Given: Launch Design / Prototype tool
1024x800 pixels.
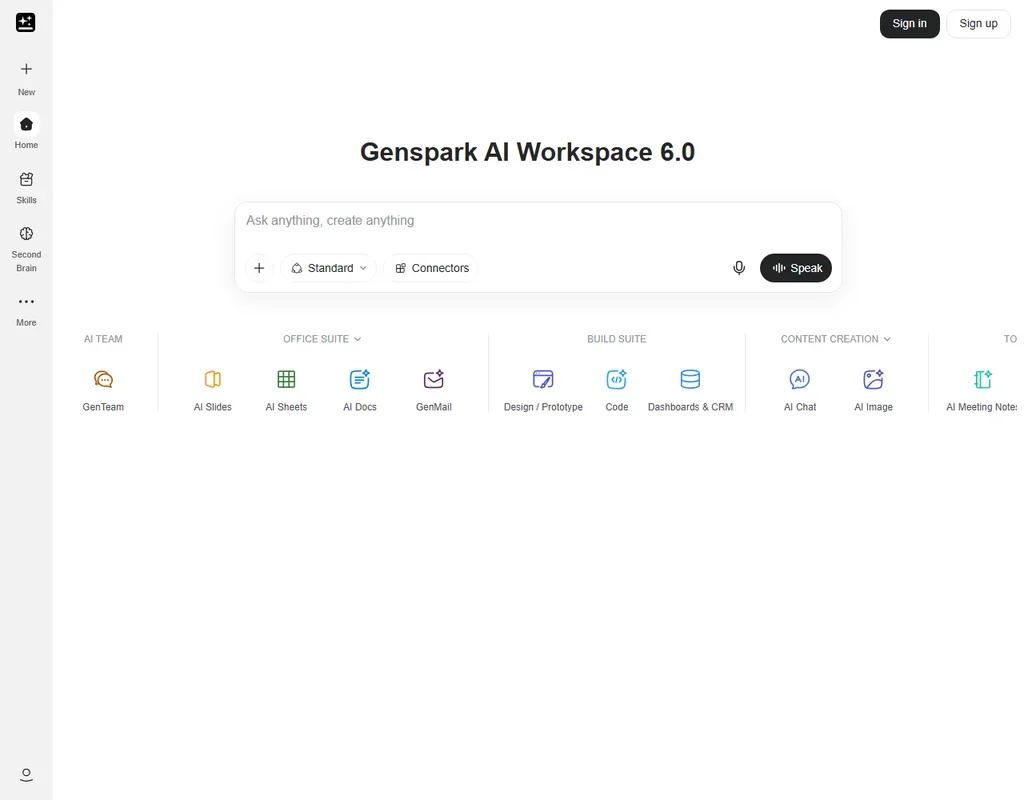Looking at the screenshot, I should (x=543, y=390).
